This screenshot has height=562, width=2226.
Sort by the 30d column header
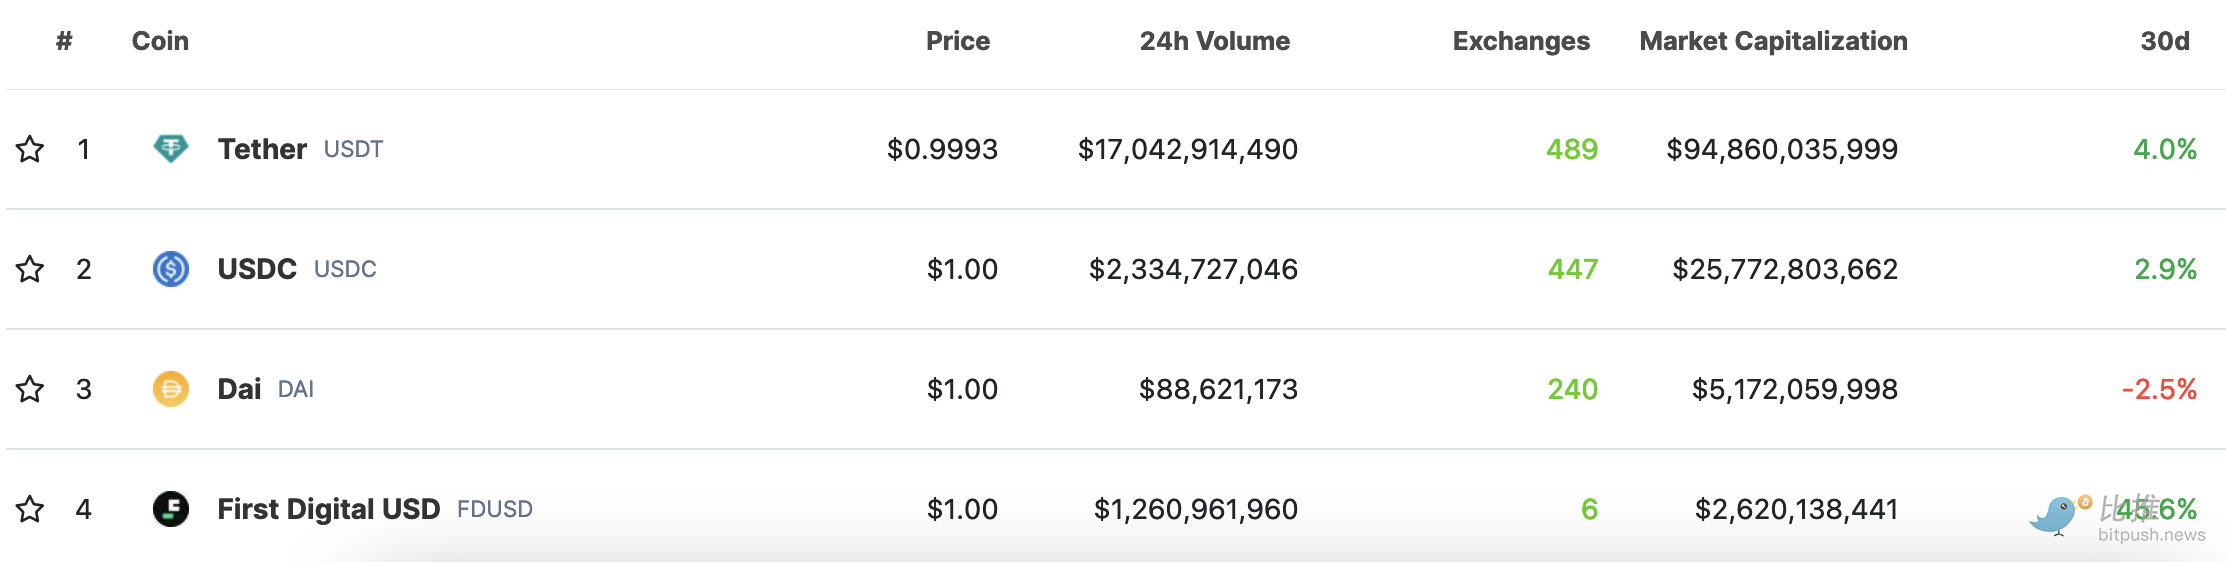(x=2165, y=41)
